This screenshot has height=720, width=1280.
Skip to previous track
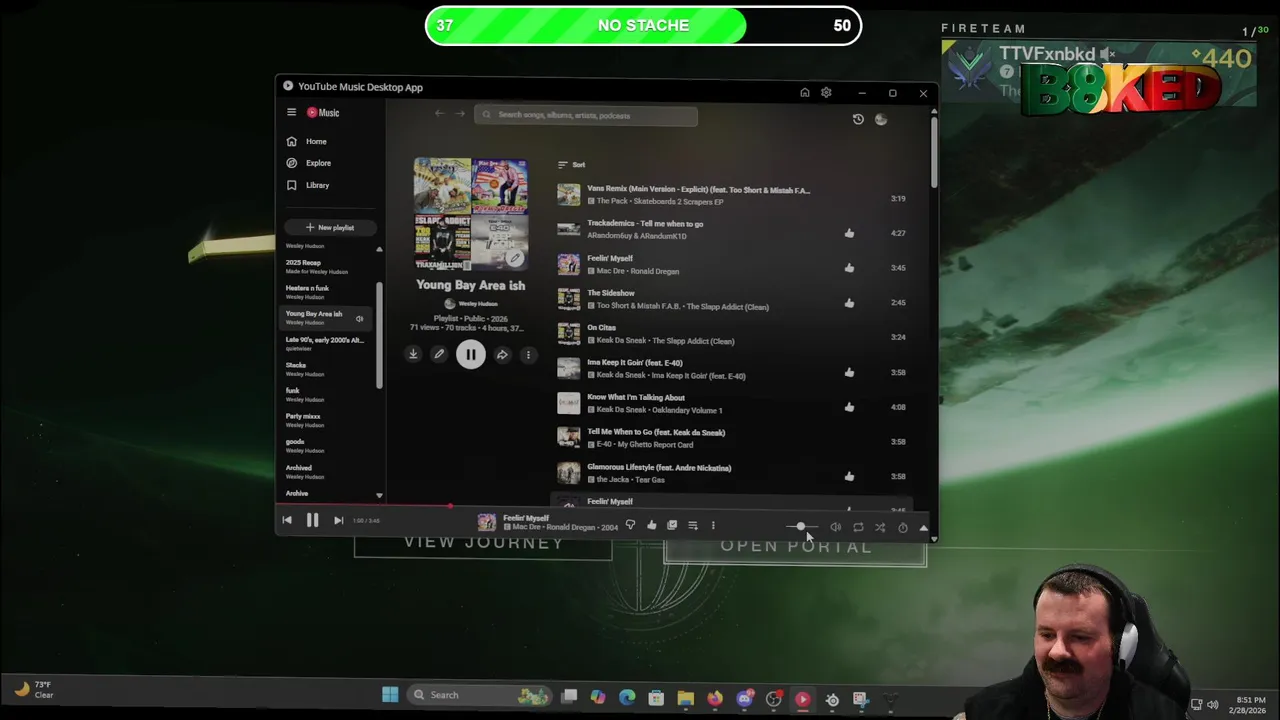[x=287, y=520]
